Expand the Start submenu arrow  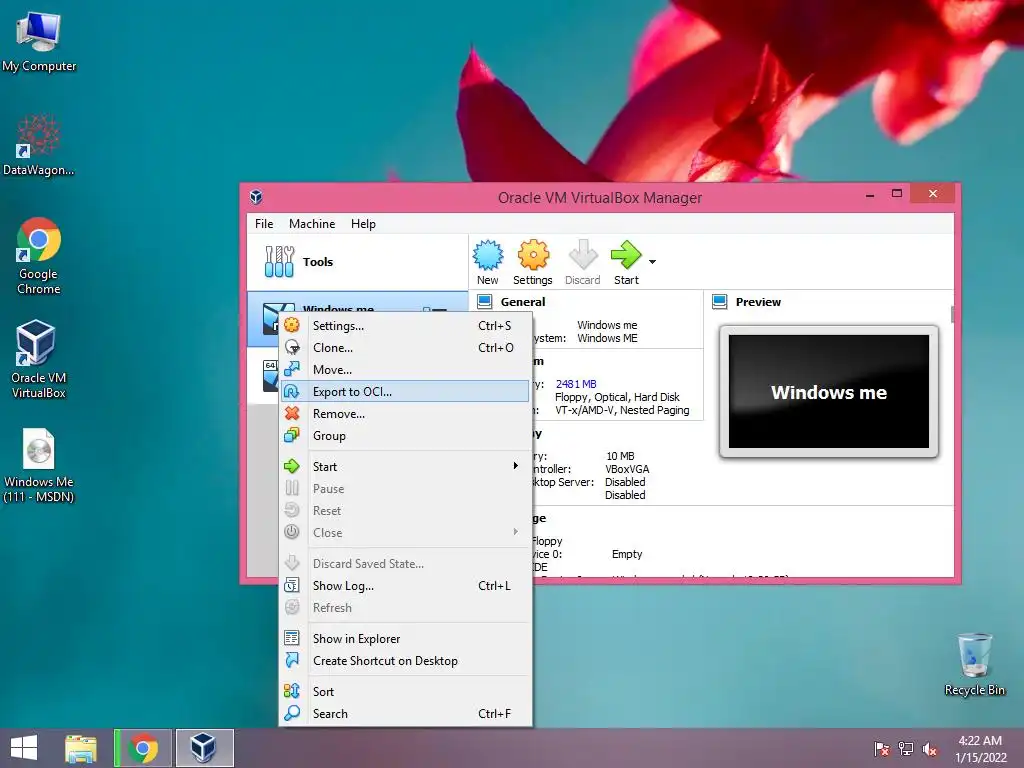pos(516,466)
